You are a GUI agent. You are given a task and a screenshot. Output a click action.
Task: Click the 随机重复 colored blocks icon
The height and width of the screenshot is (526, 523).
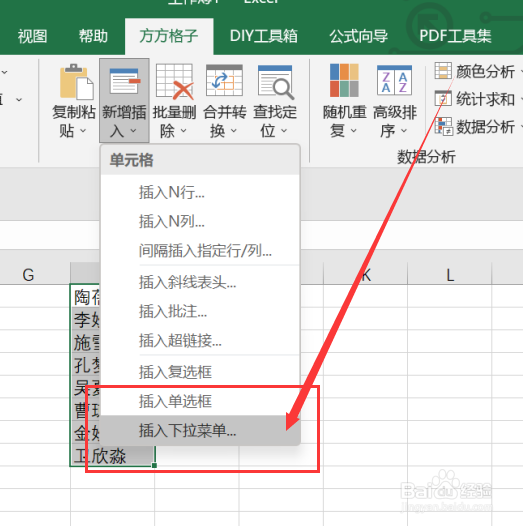coord(344,80)
